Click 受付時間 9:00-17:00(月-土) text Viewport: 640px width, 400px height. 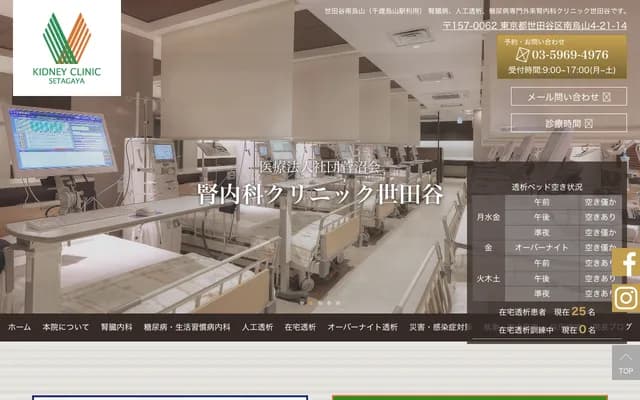pyautogui.click(x=562, y=70)
